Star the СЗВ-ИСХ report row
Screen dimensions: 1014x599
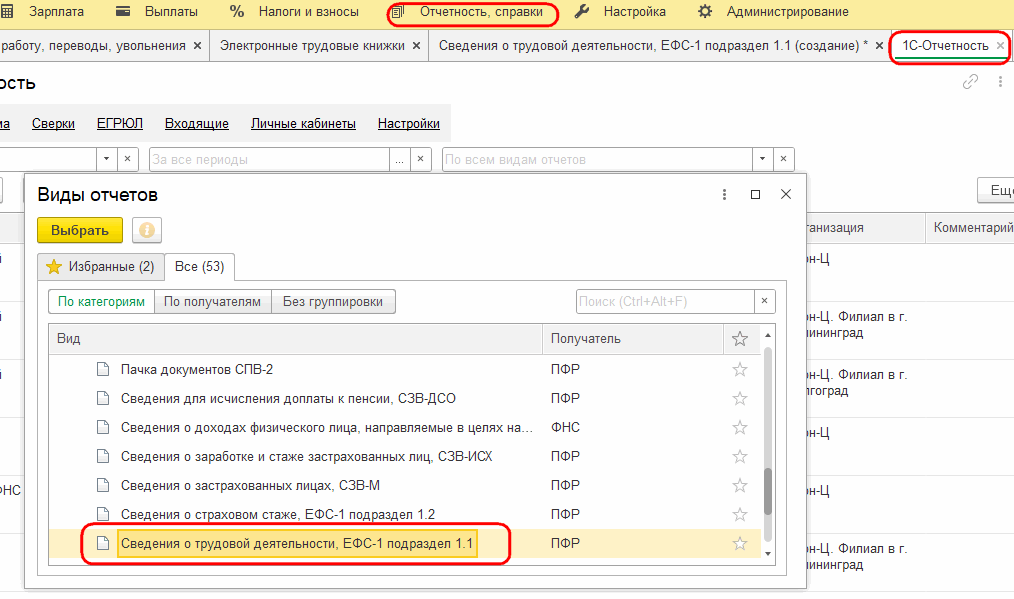click(x=740, y=457)
